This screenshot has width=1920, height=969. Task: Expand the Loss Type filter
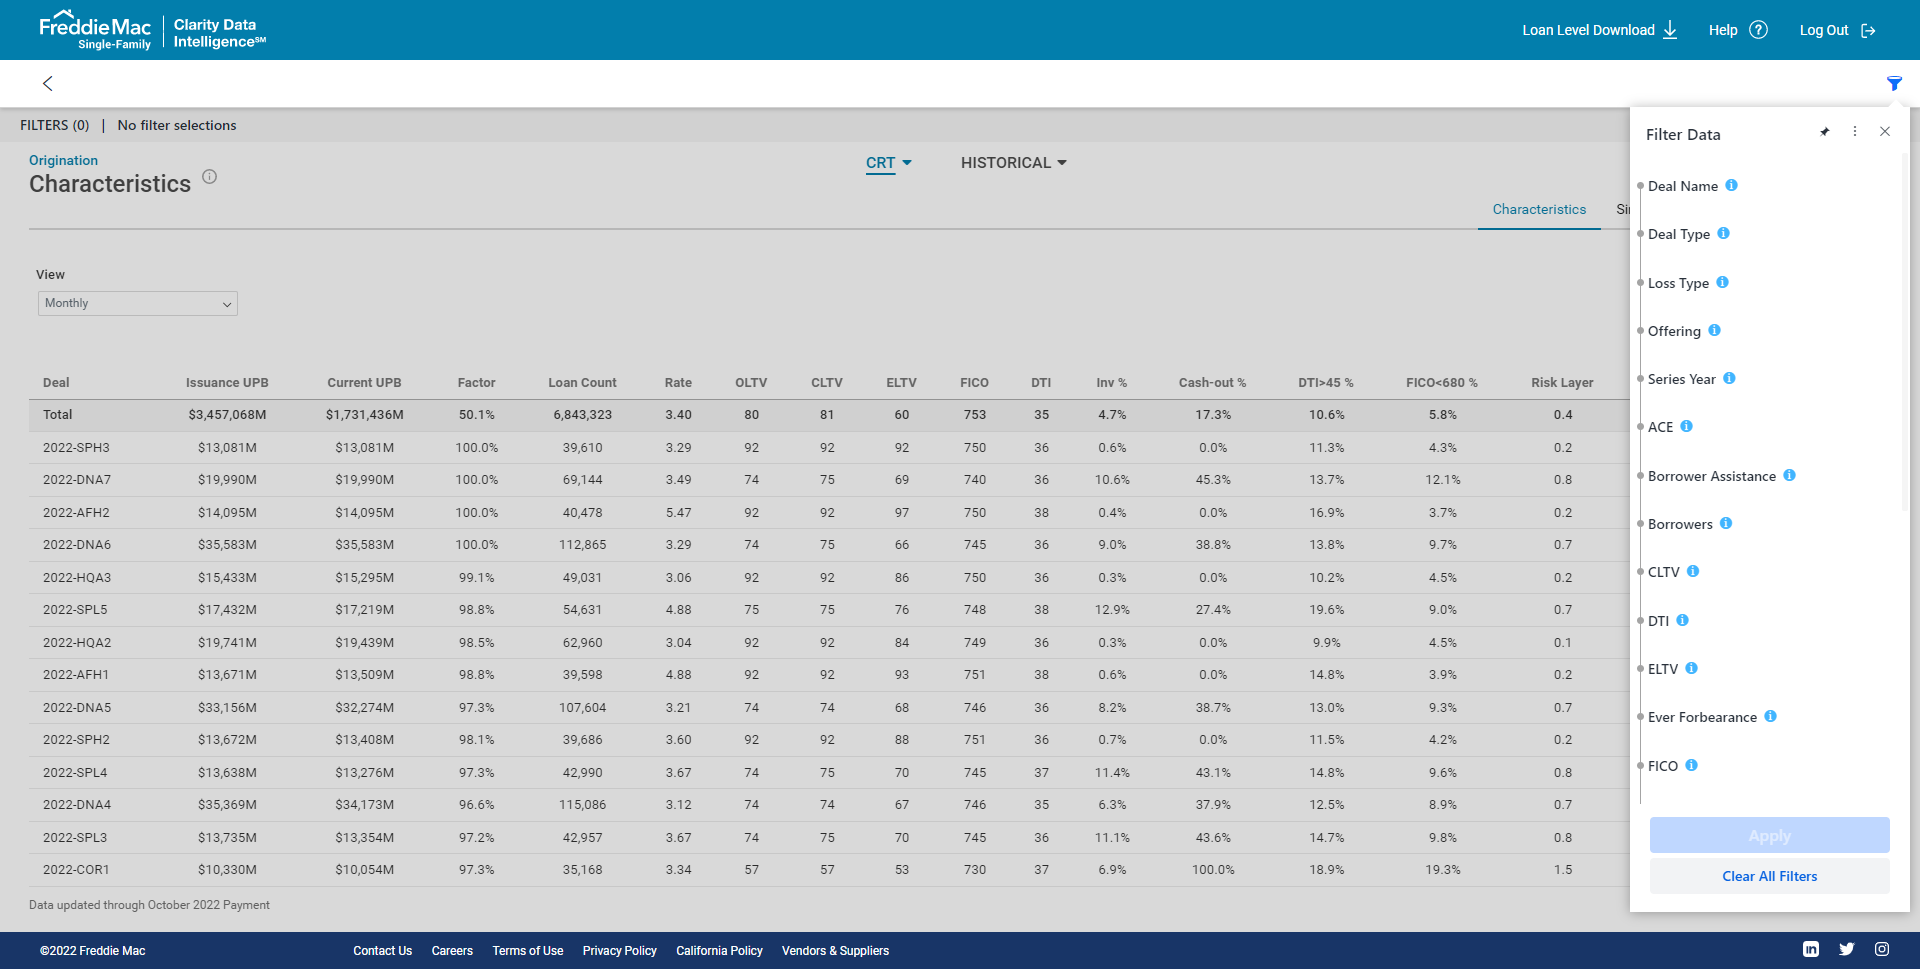pyautogui.click(x=1678, y=283)
